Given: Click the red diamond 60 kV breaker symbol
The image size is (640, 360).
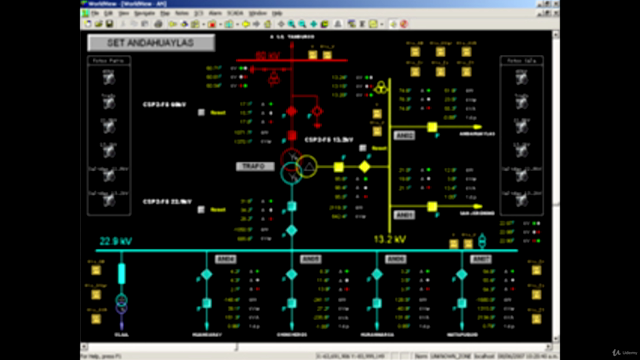Looking at the screenshot, I should (291, 111).
